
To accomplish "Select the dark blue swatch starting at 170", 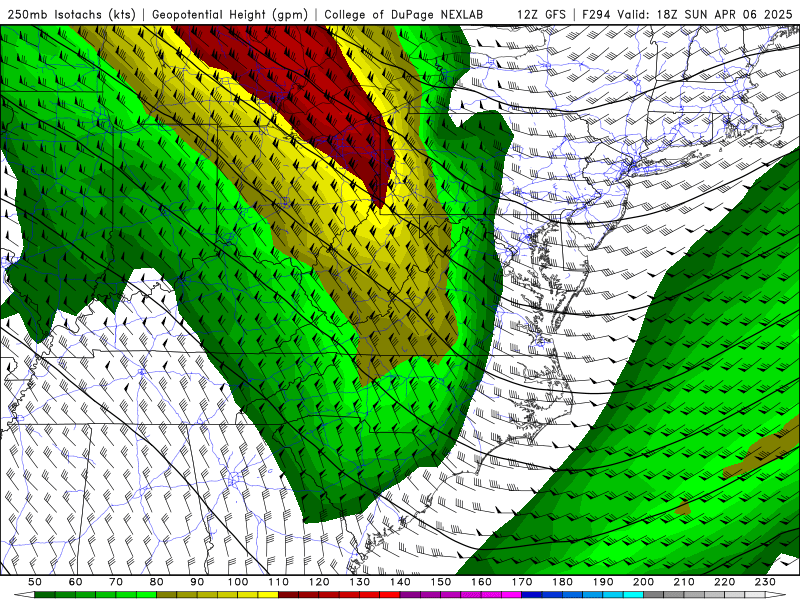I will pos(532,595).
